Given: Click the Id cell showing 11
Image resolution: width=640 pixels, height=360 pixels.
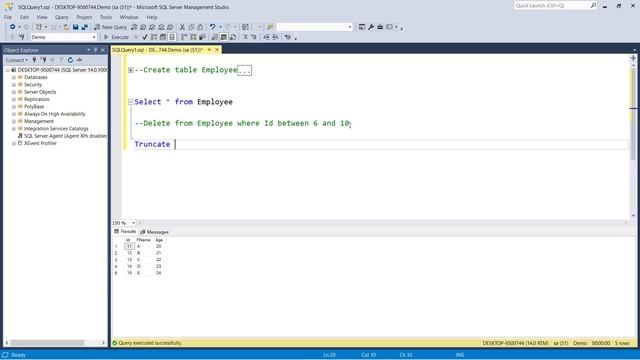Looking at the screenshot, I should 129,246.
